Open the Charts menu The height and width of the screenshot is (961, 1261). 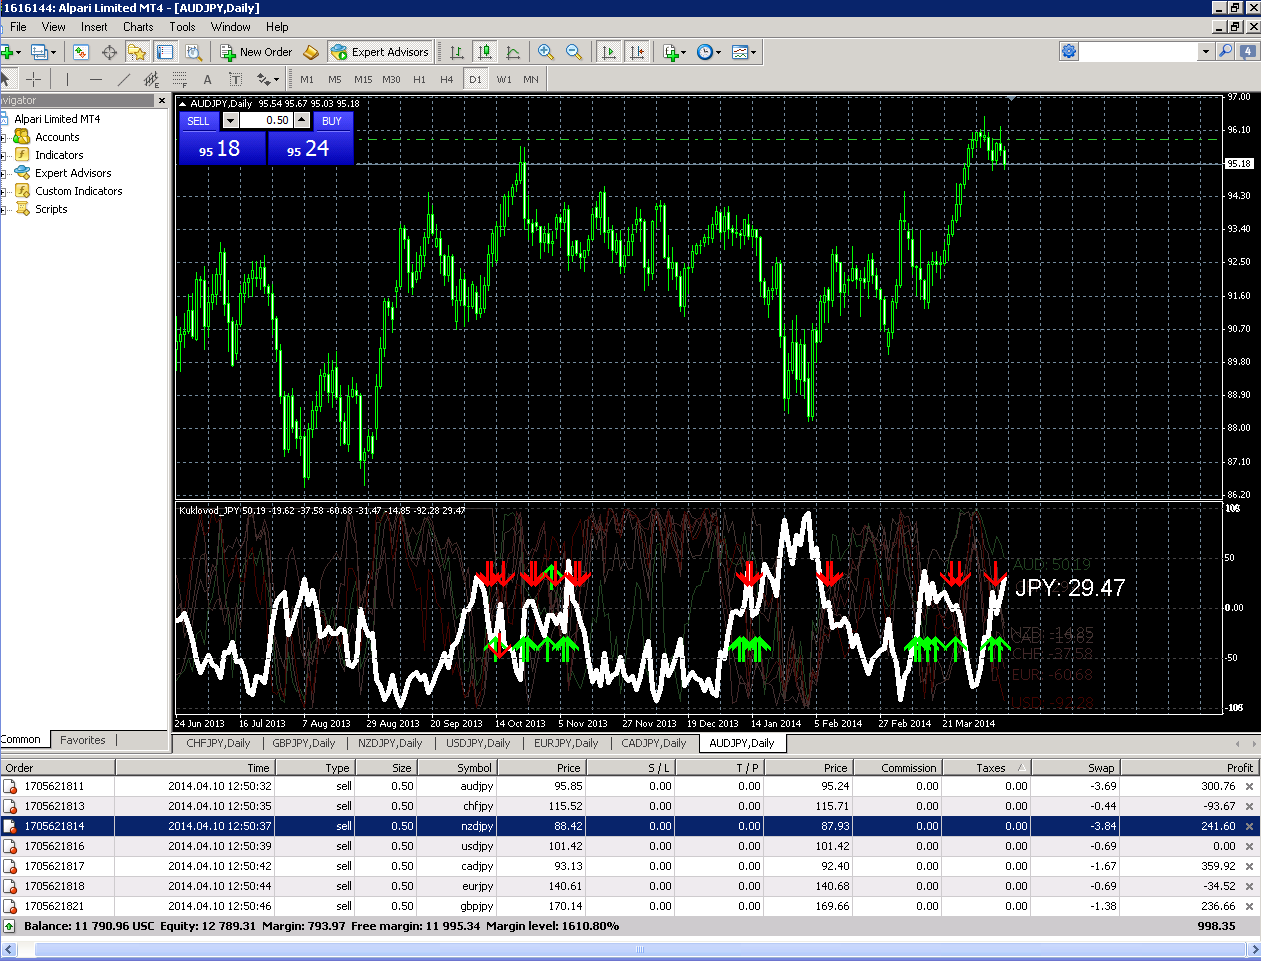[x=138, y=27]
